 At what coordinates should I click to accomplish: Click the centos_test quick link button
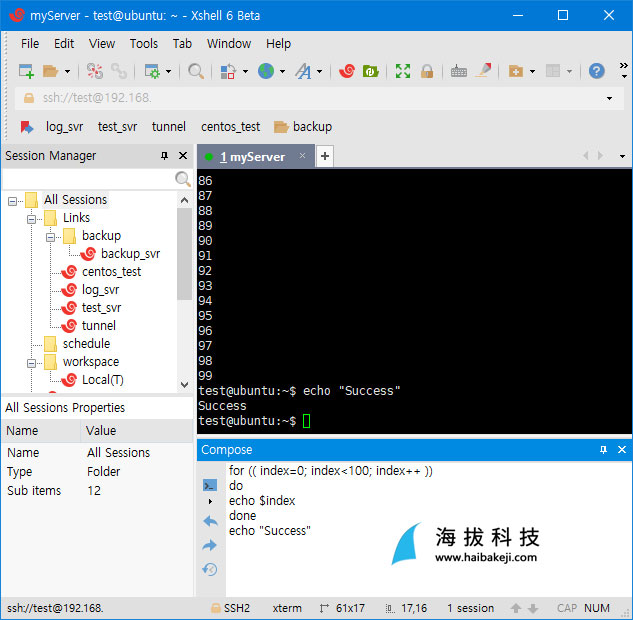point(231,127)
